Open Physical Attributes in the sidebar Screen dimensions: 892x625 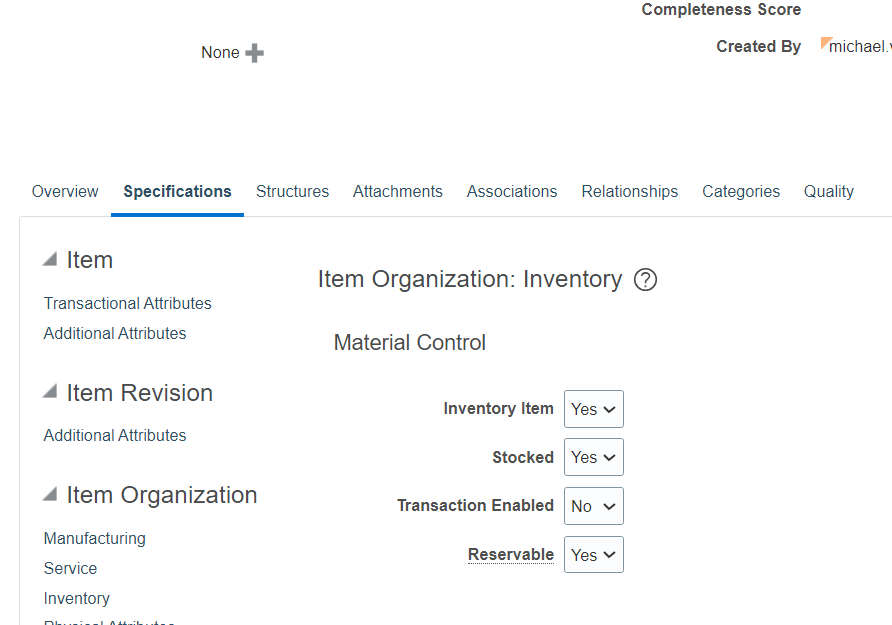tap(109, 621)
